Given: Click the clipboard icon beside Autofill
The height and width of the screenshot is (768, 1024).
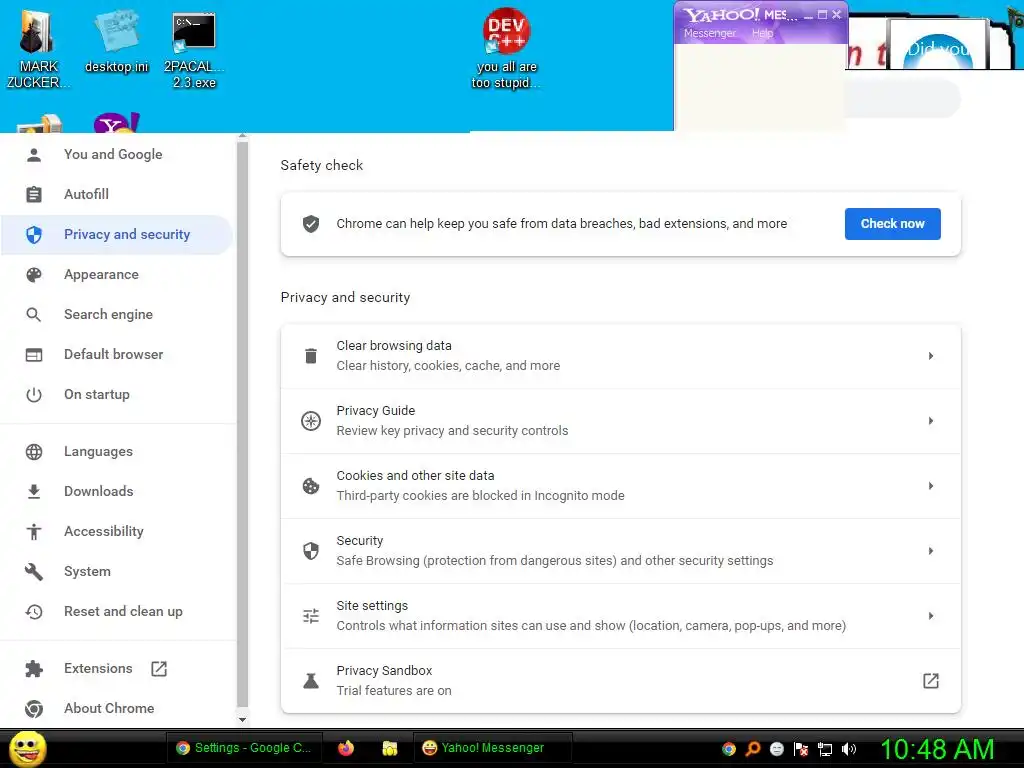Looking at the screenshot, I should (x=34, y=195).
